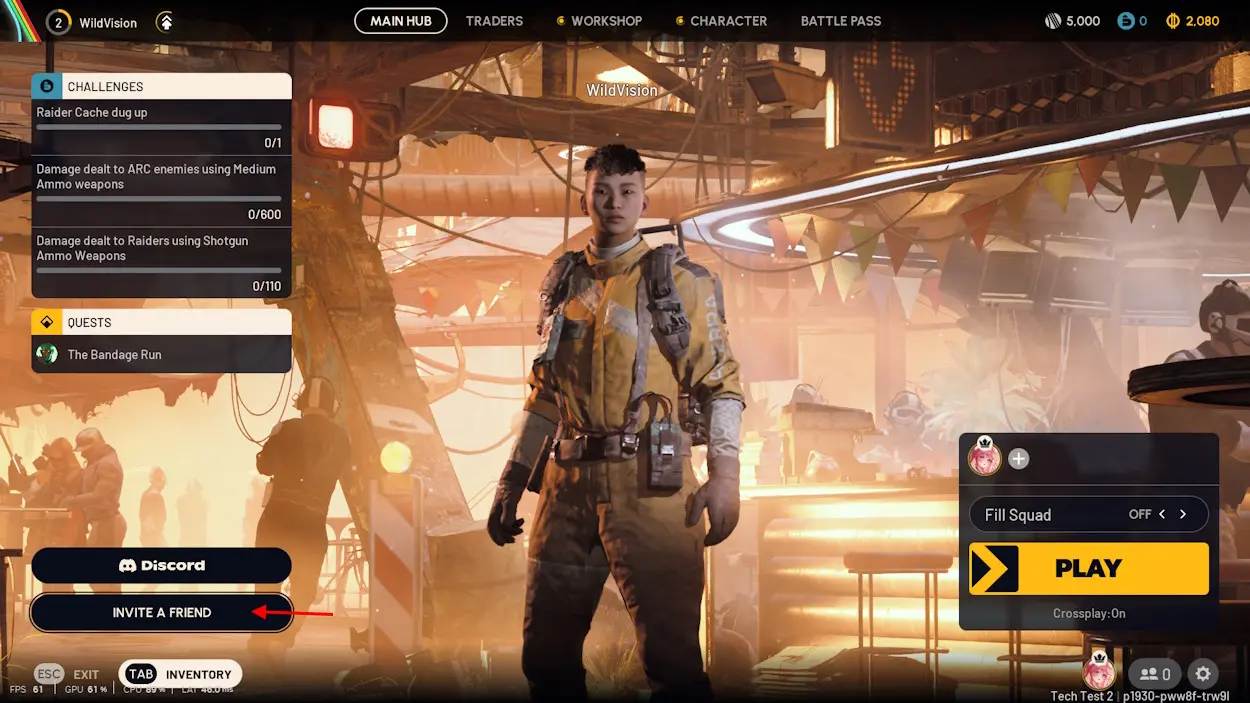Toggle Fill Squad with right arrow

click(1183, 514)
